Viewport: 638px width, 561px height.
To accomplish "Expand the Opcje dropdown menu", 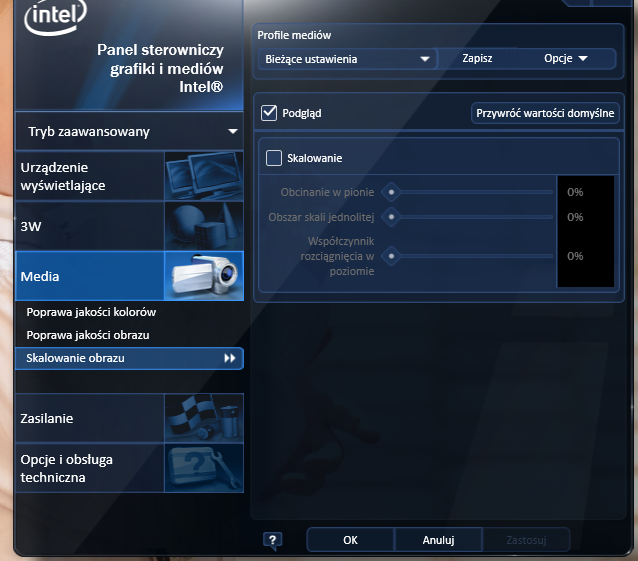I will [x=566, y=59].
